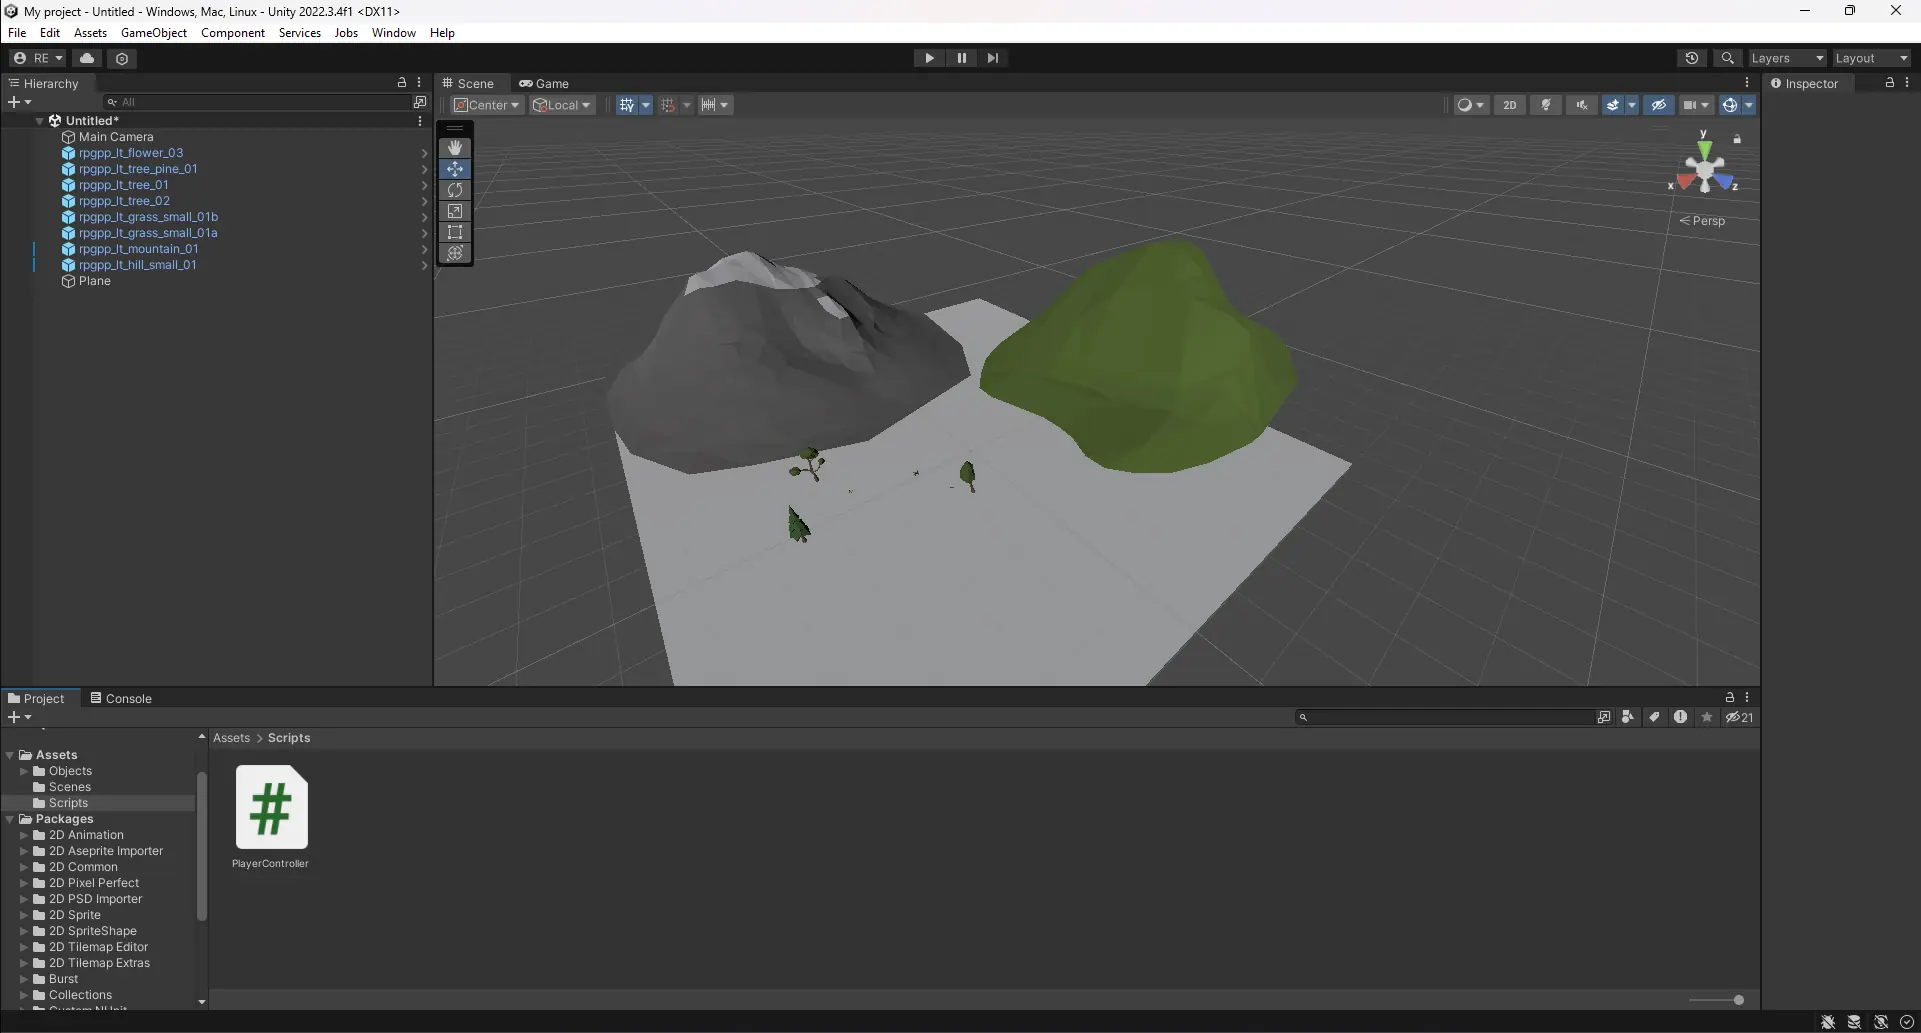
Task: Open the Center pivot mode dropdown
Action: coord(487,105)
